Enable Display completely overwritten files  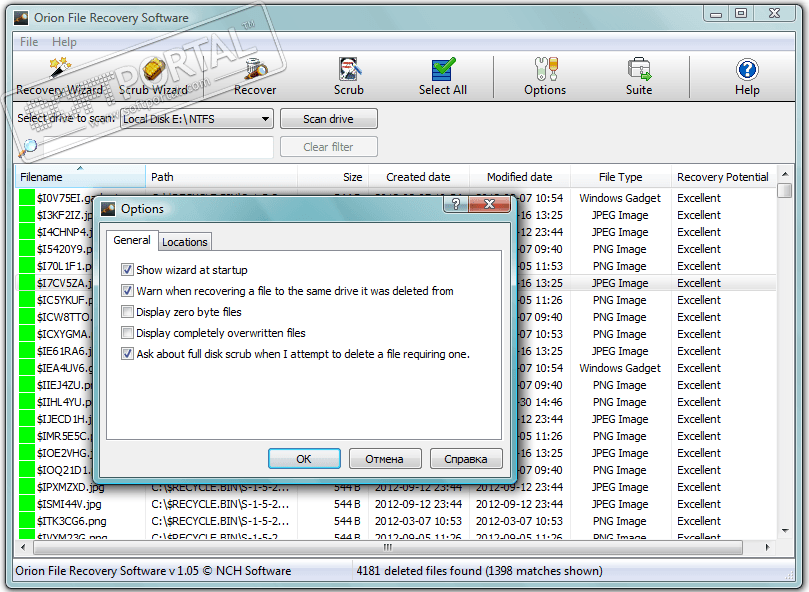[x=127, y=333]
